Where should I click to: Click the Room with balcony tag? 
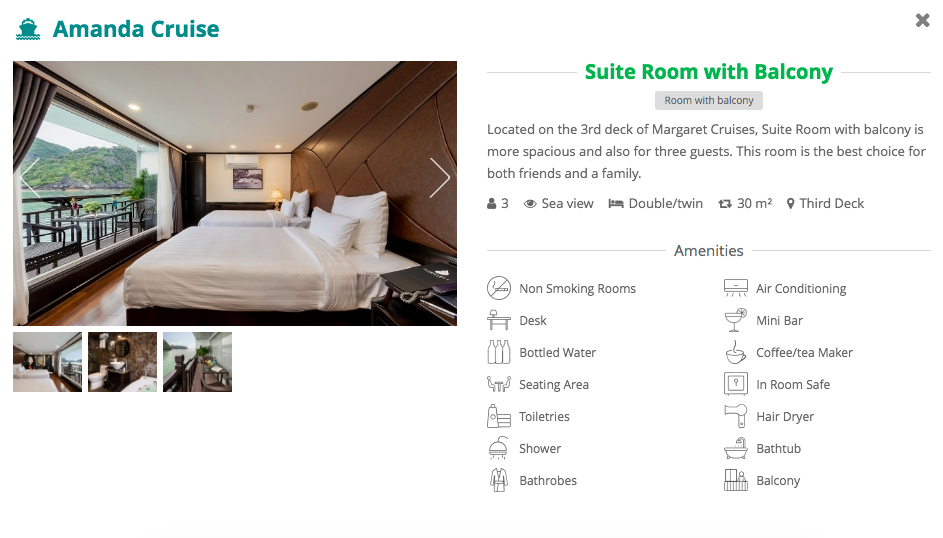point(708,100)
